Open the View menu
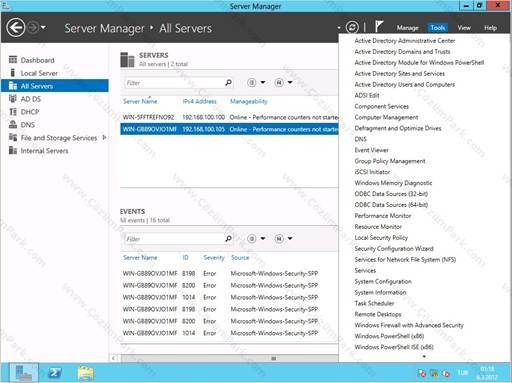The width and height of the screenshot is (512, 383). [464, 28]
